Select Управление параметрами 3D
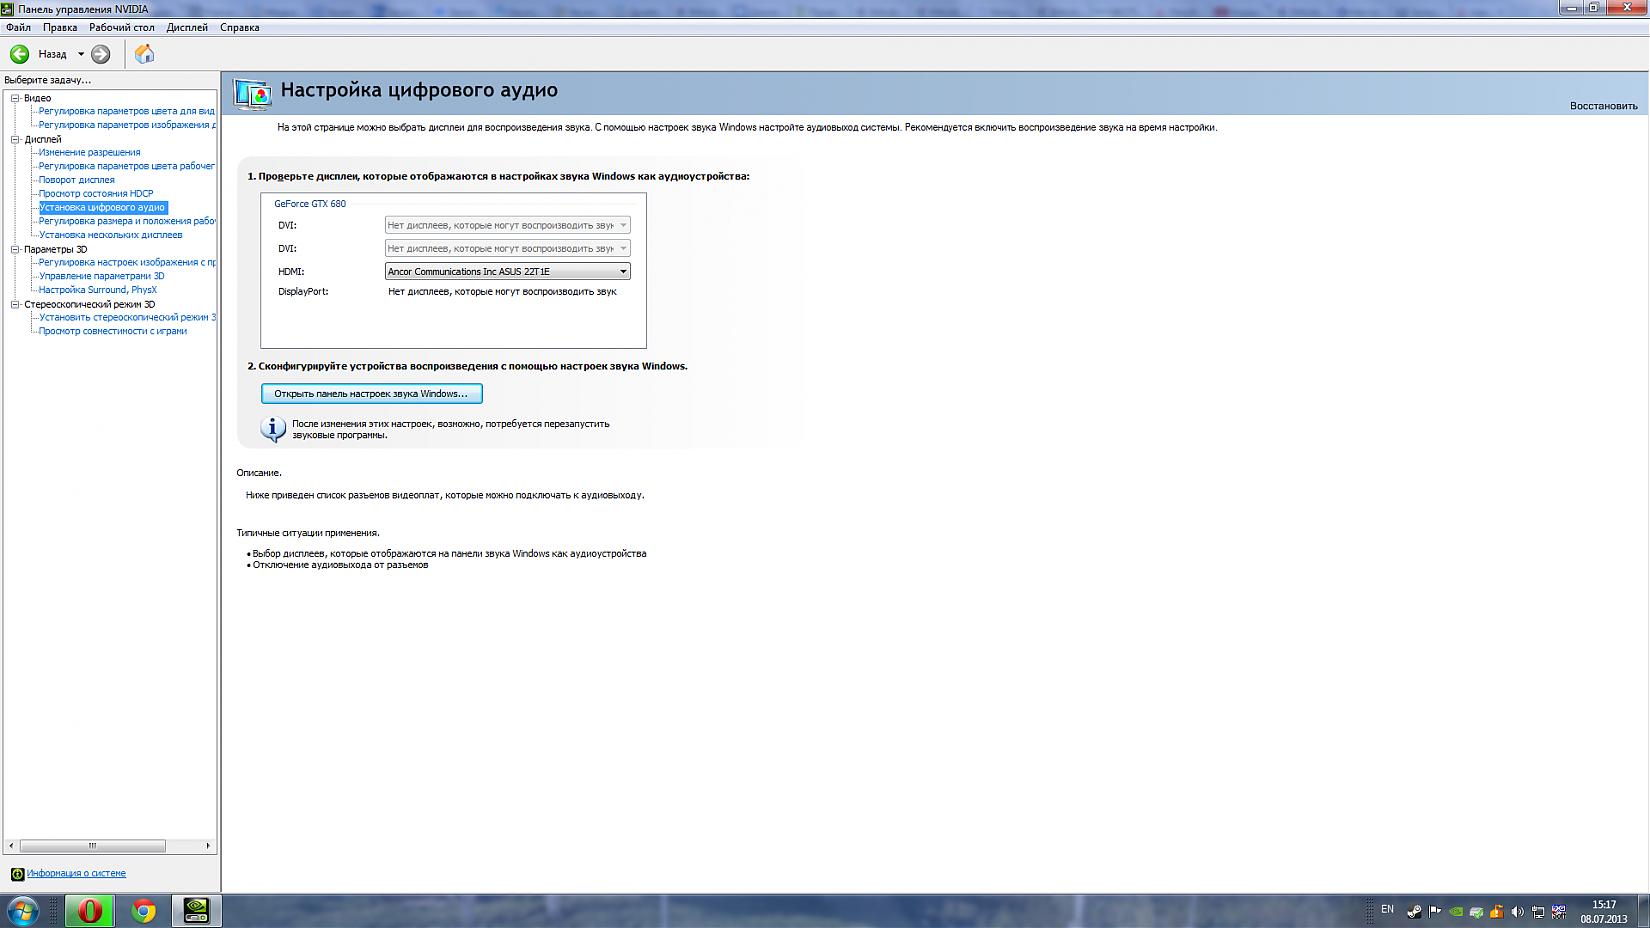This screenshot has height=928, width=1650. [x=101, y=276]
